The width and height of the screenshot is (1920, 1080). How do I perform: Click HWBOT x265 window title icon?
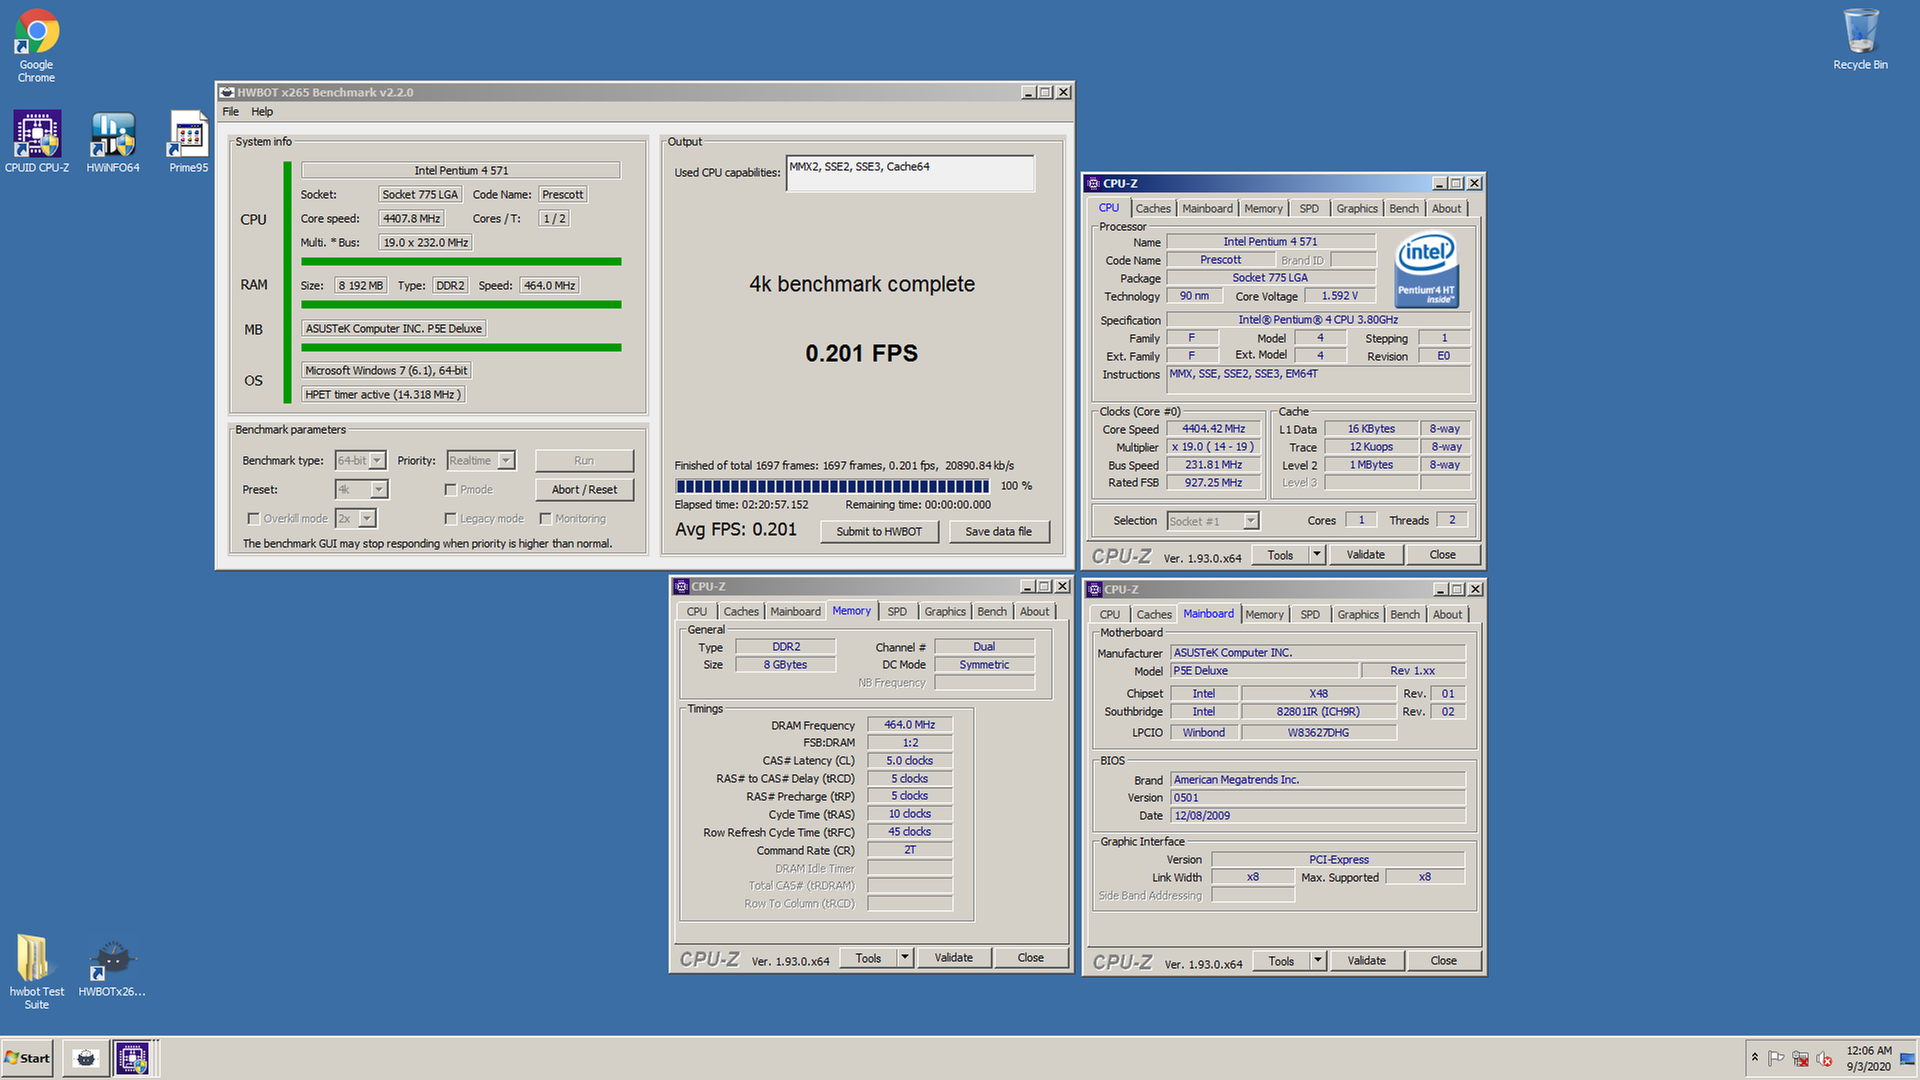coord(227,92)
